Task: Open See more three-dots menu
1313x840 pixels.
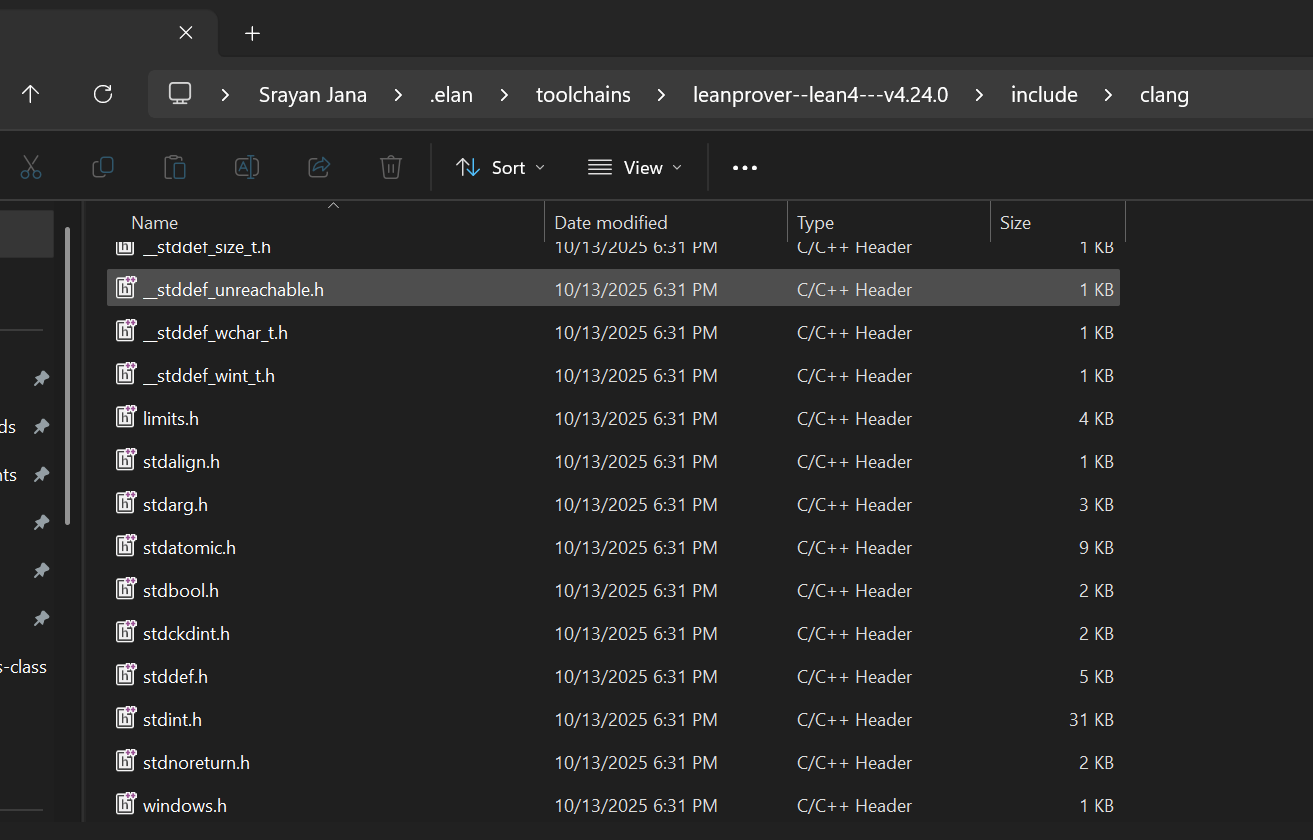Action: pyautogui.click(x=745, y=167)
